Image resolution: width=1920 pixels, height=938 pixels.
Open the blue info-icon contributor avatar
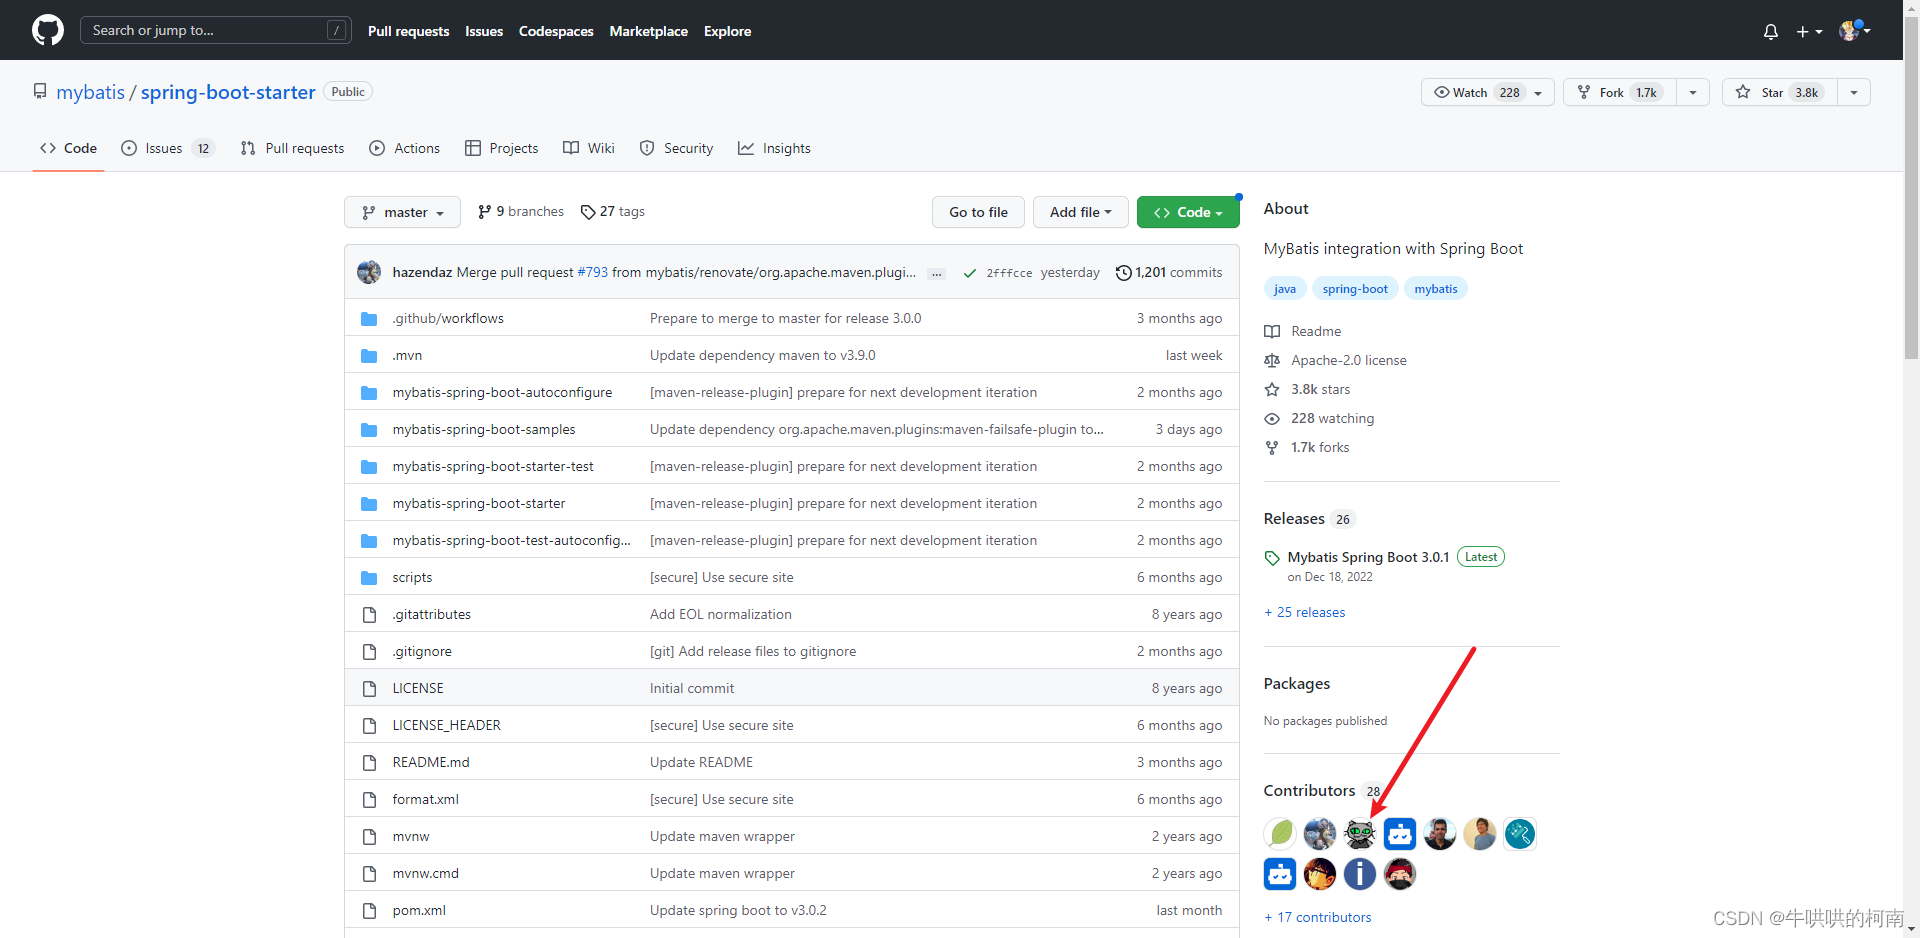coord(1360,874)
